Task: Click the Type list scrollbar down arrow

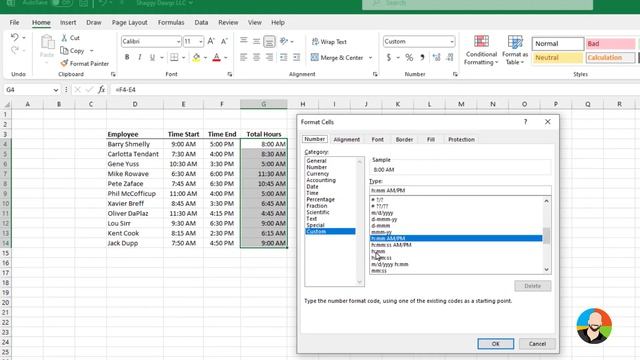Action: (x=546, y=269)
